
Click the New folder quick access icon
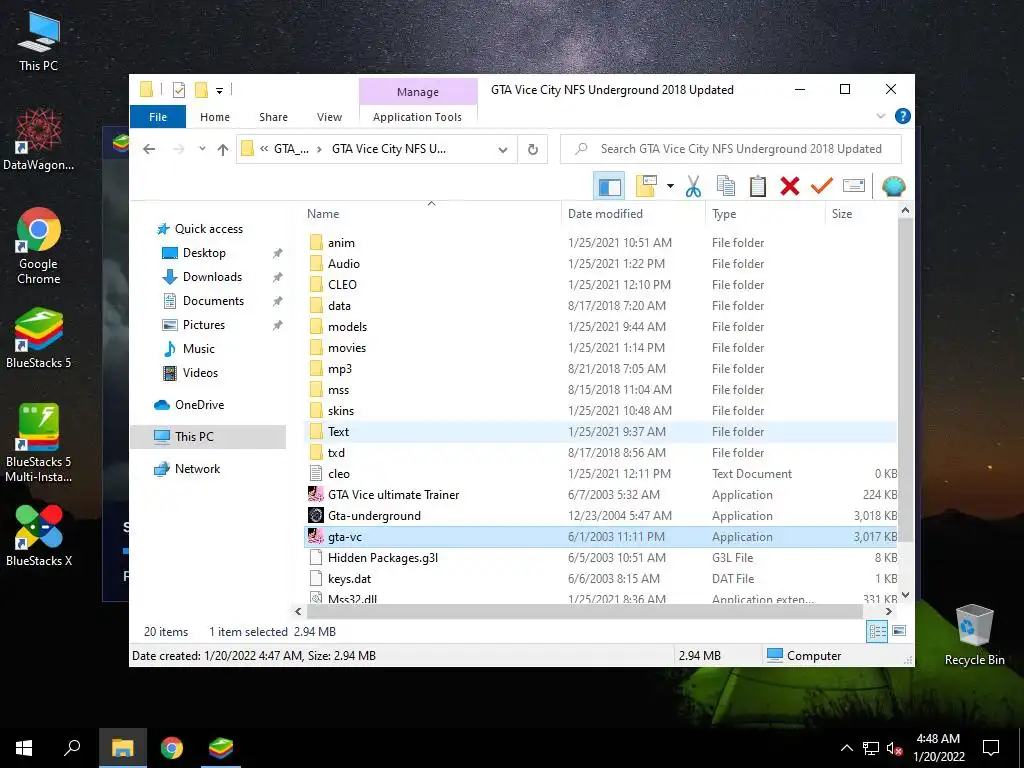pyautogui.click(x=201, y=90)
